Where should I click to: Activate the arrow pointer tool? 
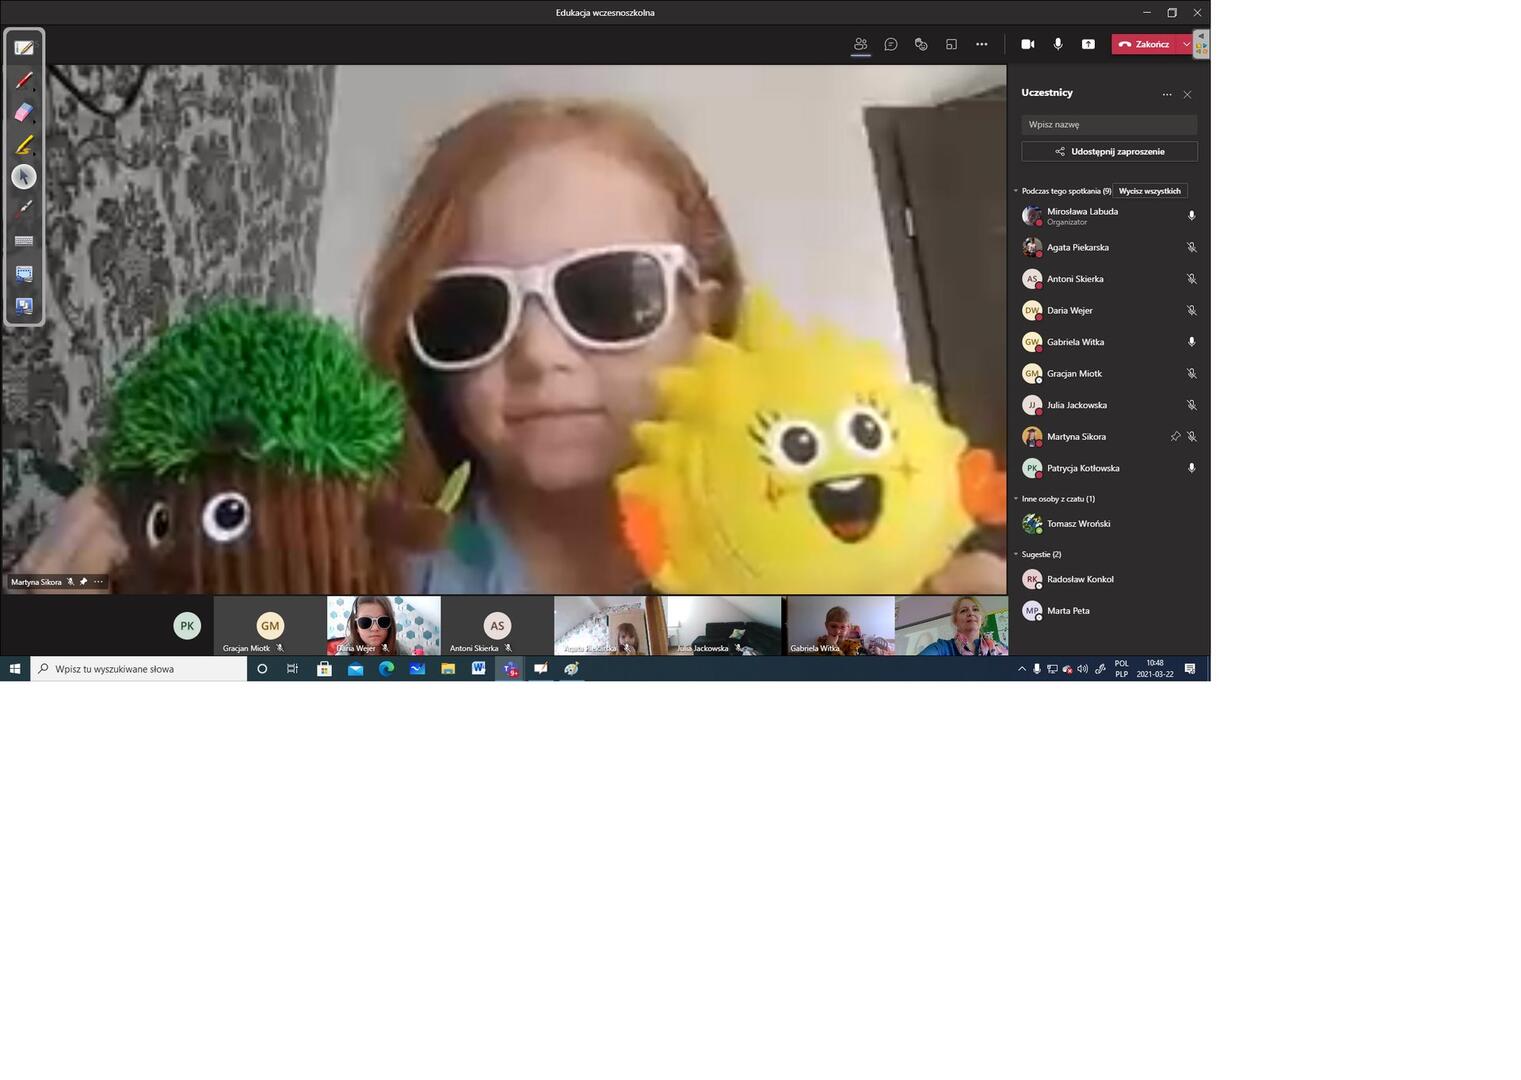[24, 177]
